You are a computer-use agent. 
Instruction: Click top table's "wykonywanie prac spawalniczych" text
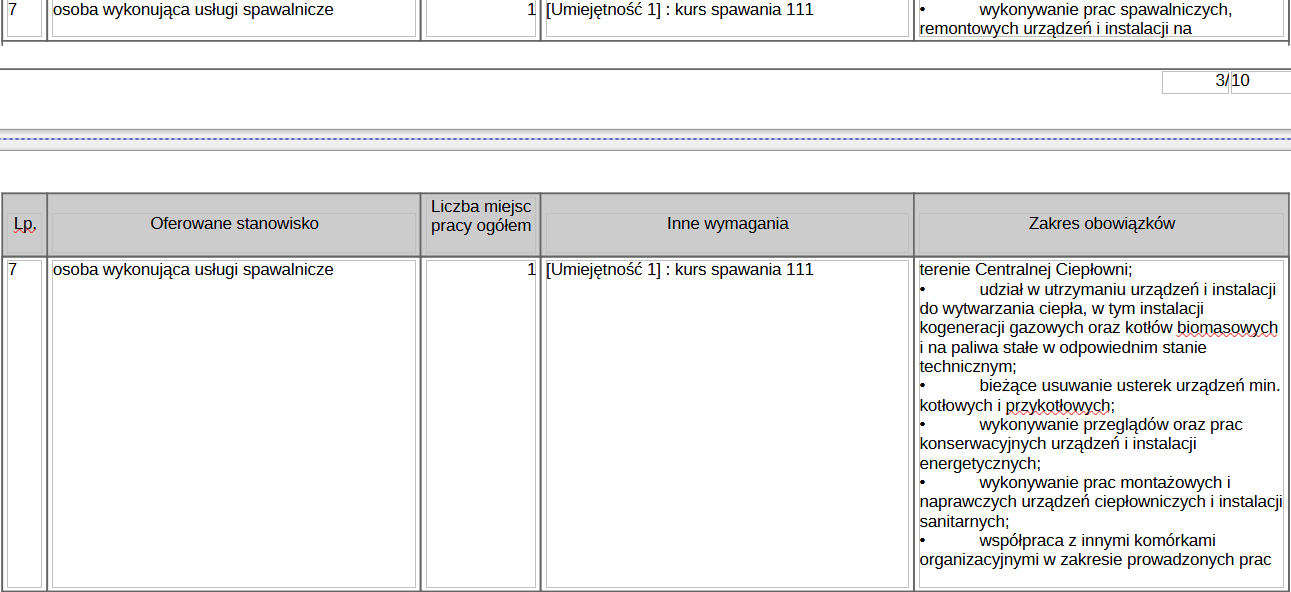[x=1105, y=10]
